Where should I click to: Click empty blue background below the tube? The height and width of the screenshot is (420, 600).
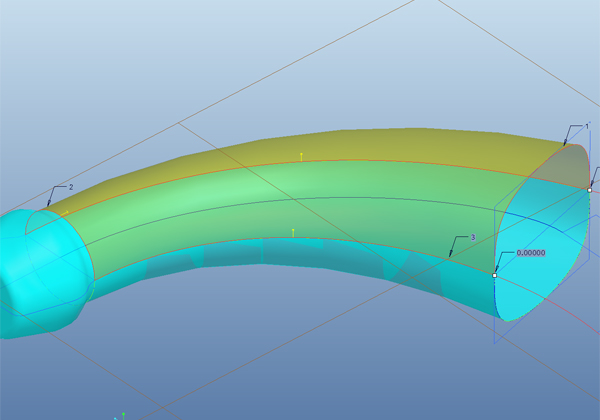[300, 370]
